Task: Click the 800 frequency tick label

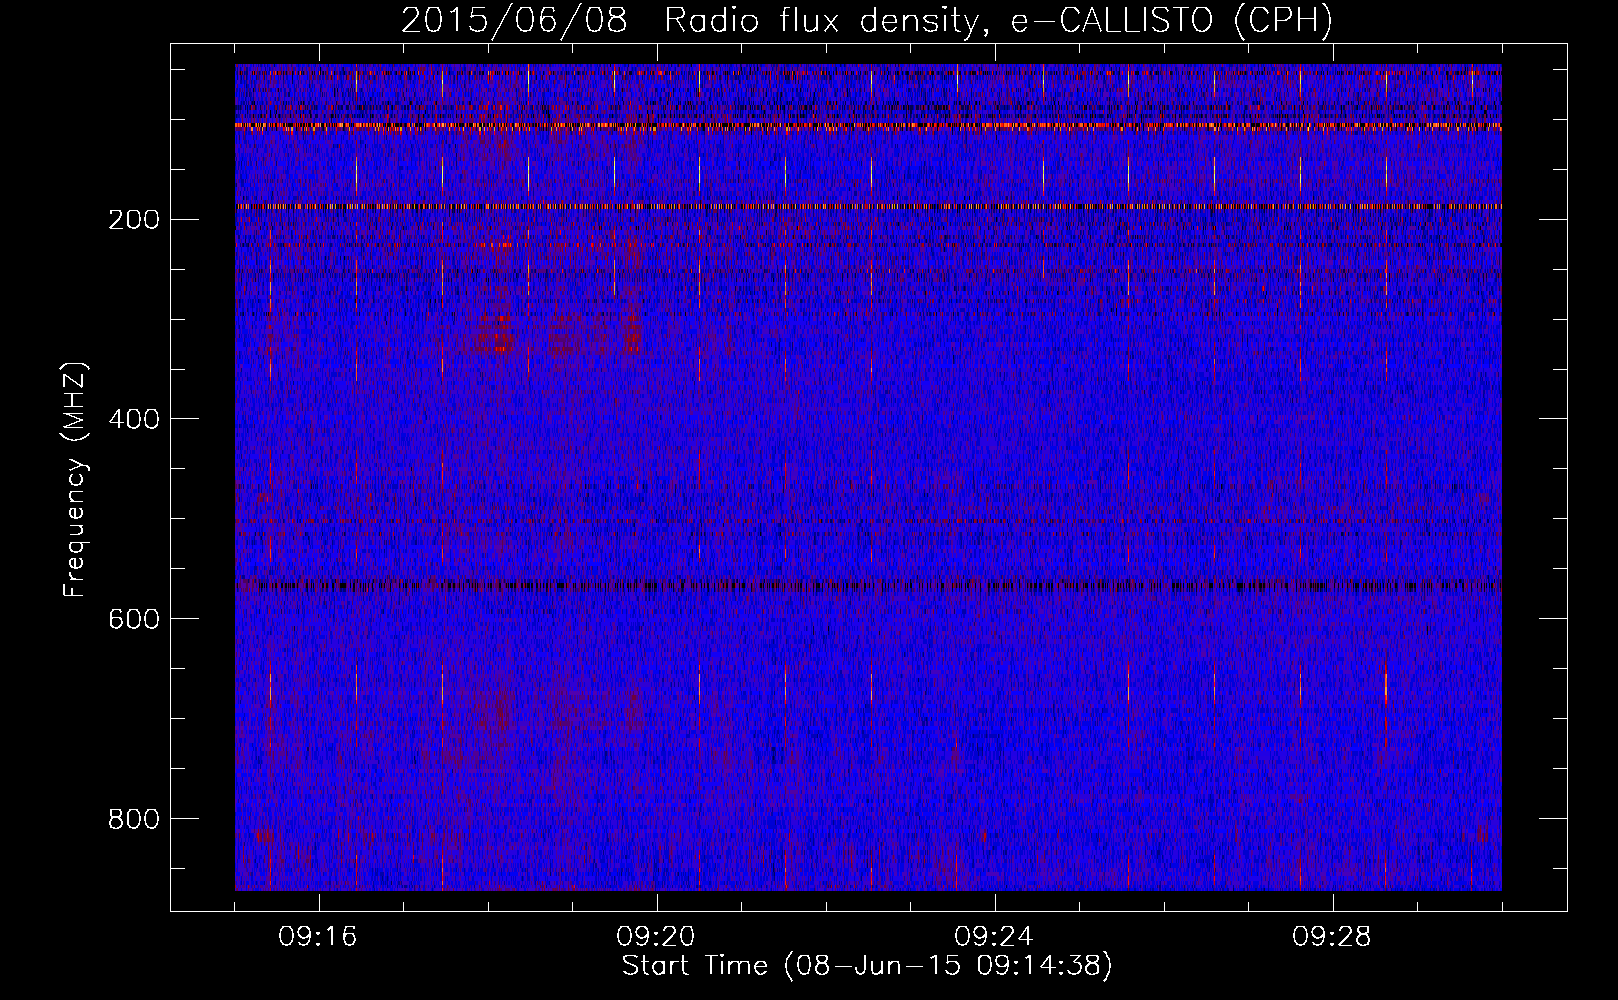Action: tap(134, 820)
